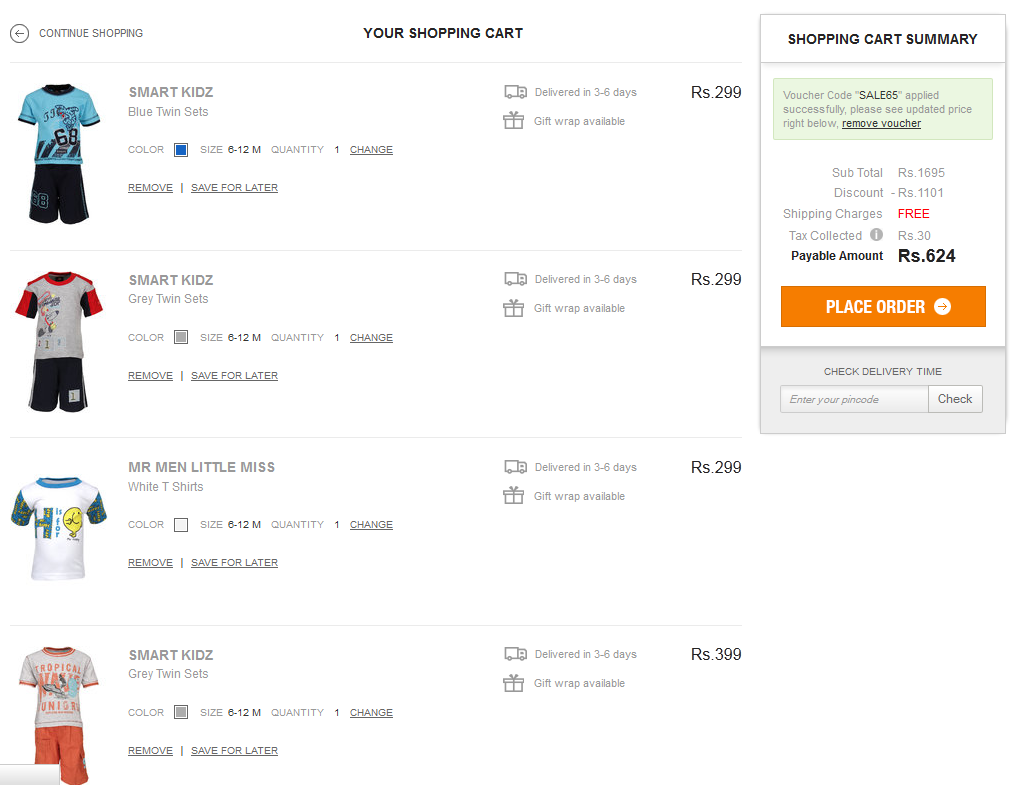Save Rs.299 Grey Twin Sets for later

(x=234, y=376)
